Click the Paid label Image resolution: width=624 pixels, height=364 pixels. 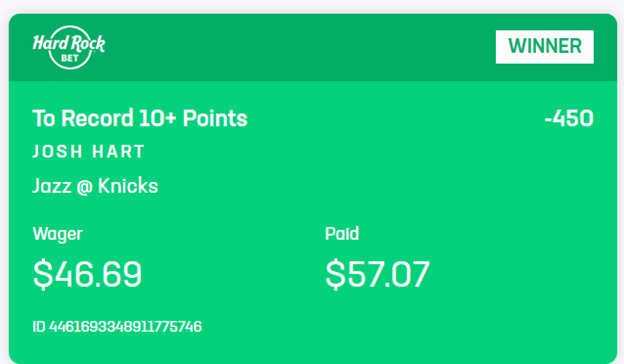coord(342,234)
